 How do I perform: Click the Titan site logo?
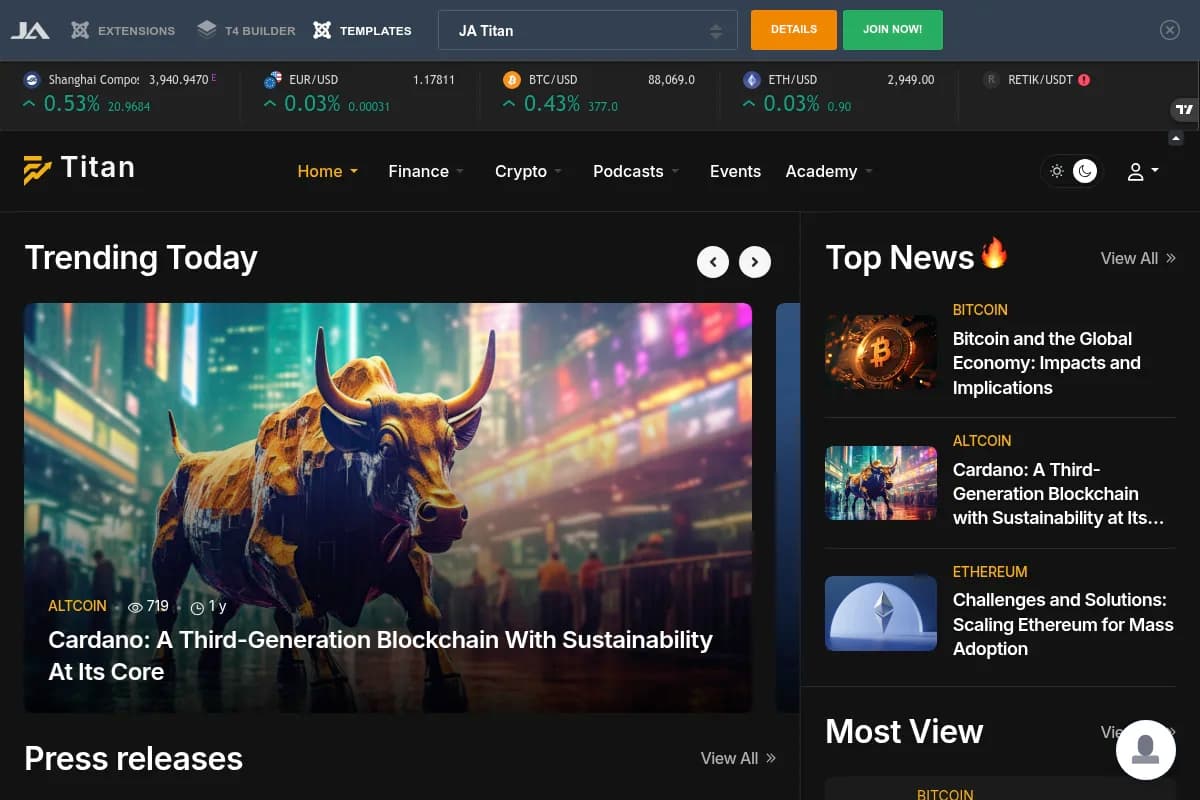[79, 168]
